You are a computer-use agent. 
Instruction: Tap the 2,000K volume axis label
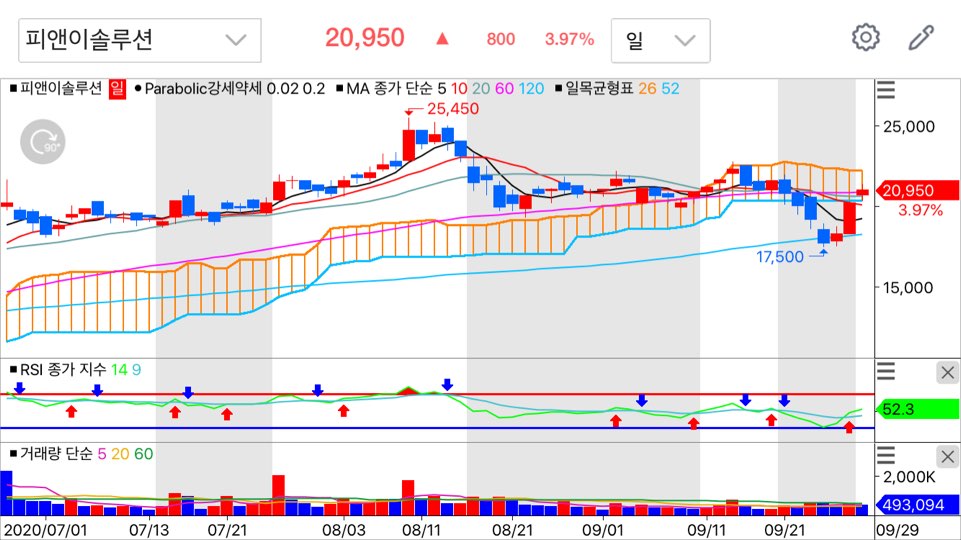point(909,477)
